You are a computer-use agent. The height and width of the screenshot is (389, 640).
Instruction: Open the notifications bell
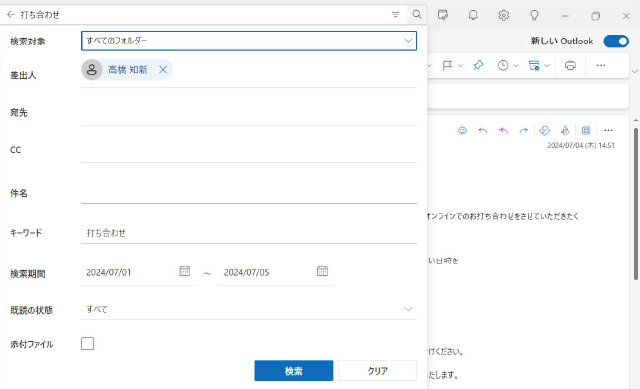pos(473,15)
